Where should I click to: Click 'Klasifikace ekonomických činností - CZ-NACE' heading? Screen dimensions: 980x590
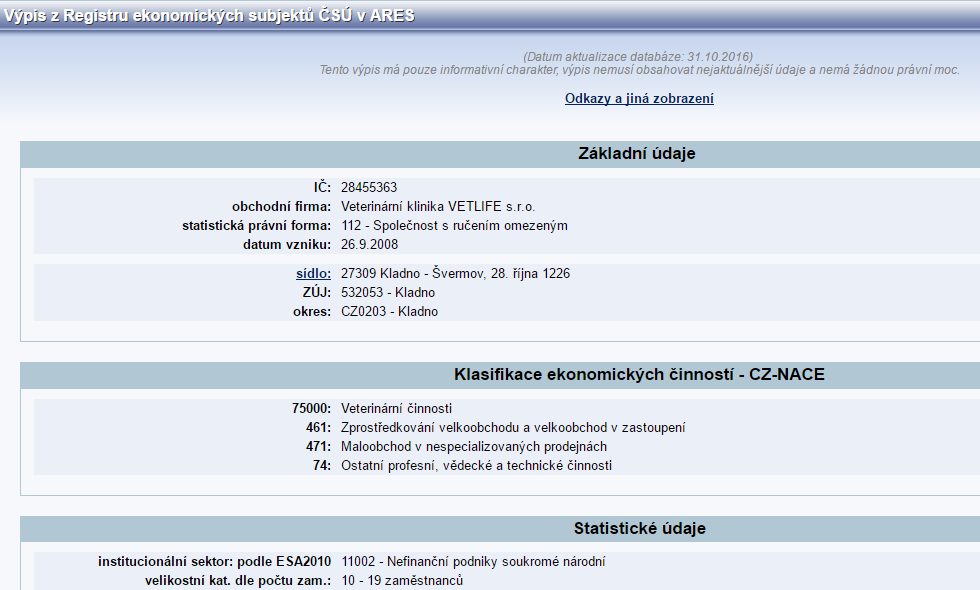[639, 375]
